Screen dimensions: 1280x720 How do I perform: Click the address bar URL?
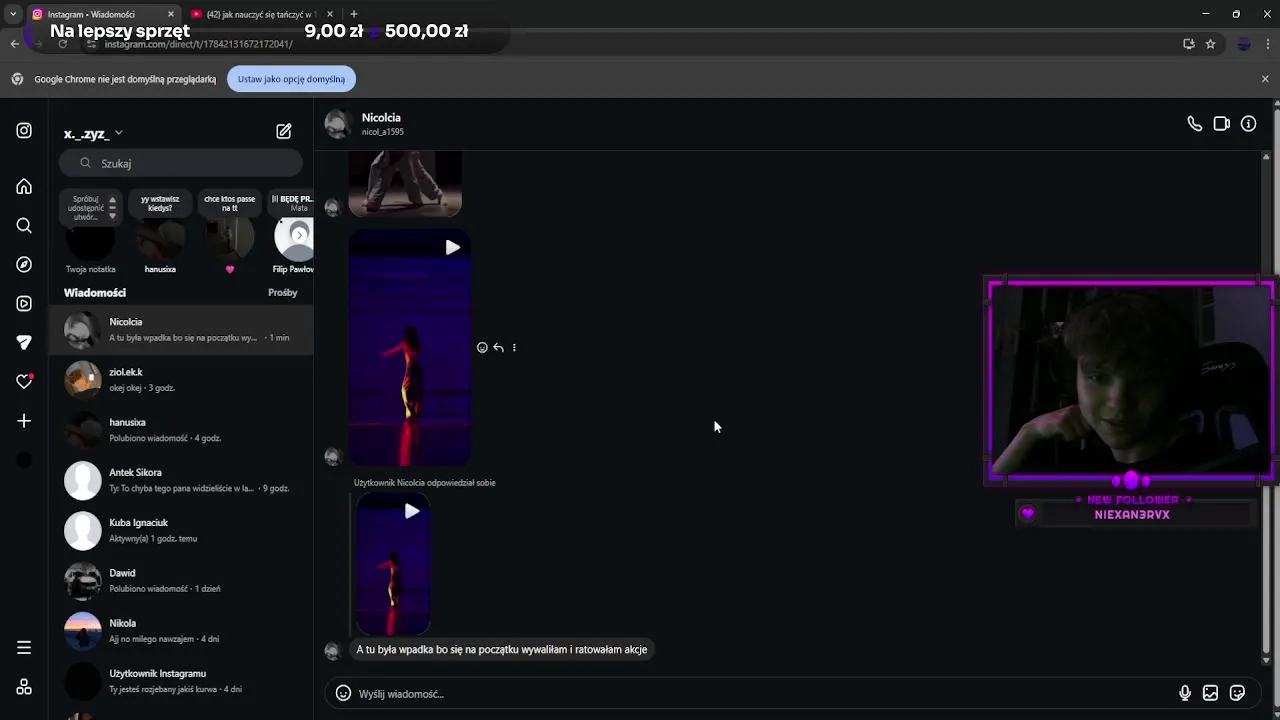[198, 44]
